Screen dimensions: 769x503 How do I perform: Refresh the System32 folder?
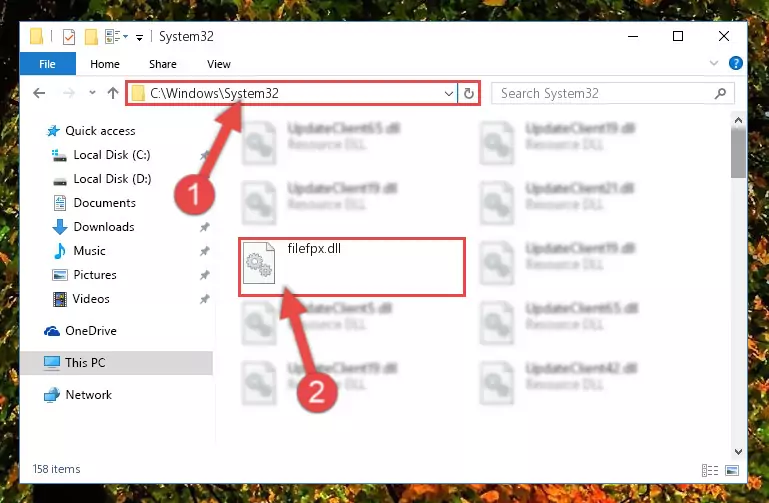pos(469,93)
